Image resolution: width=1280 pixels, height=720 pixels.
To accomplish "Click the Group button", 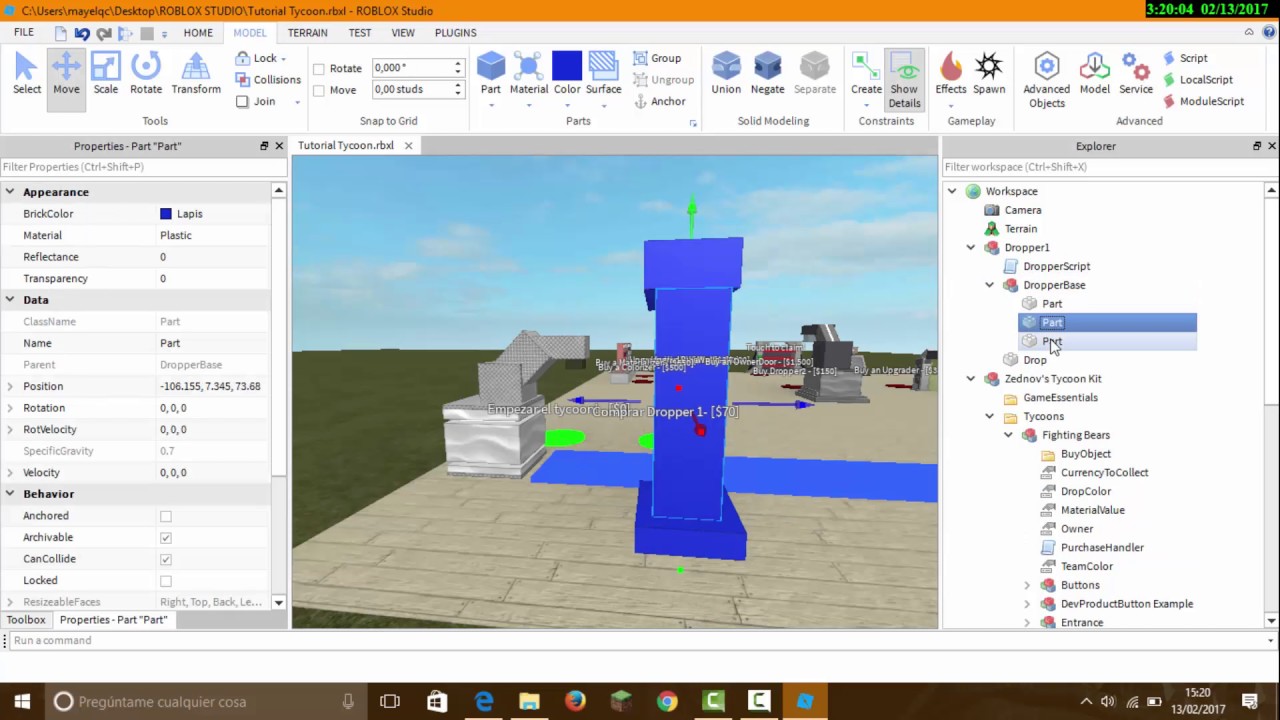I will (656, 58).
